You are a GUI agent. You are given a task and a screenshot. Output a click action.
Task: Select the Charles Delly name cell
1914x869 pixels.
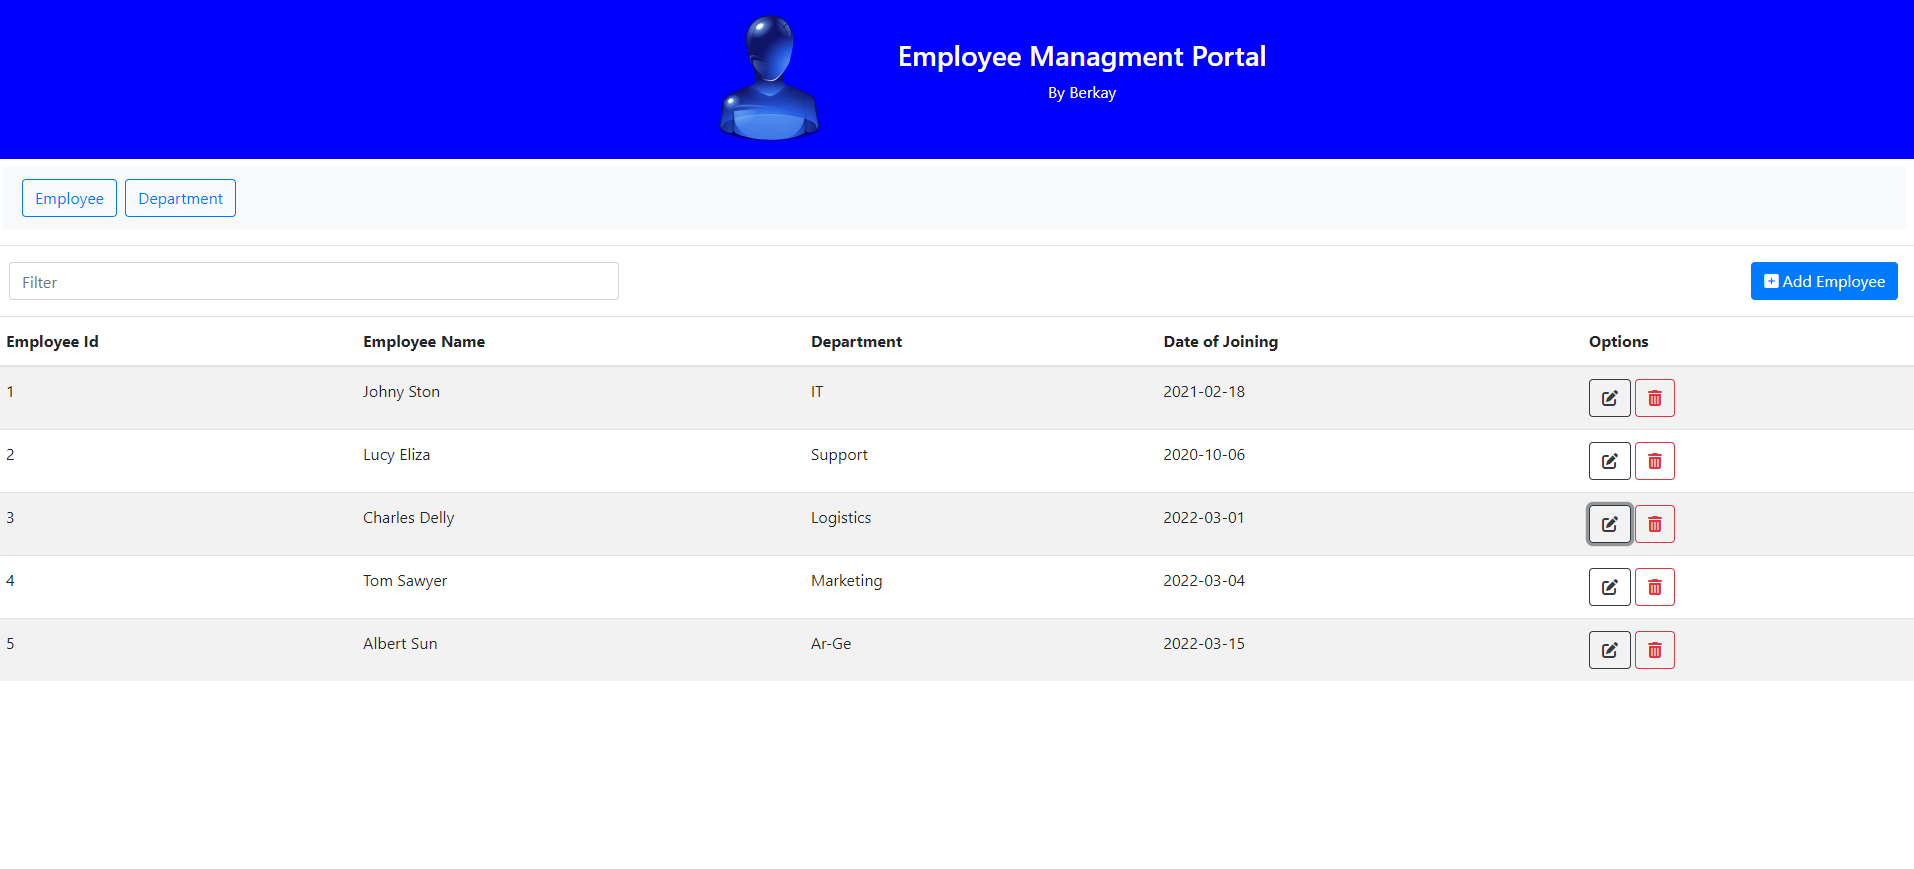click(408, 518)
